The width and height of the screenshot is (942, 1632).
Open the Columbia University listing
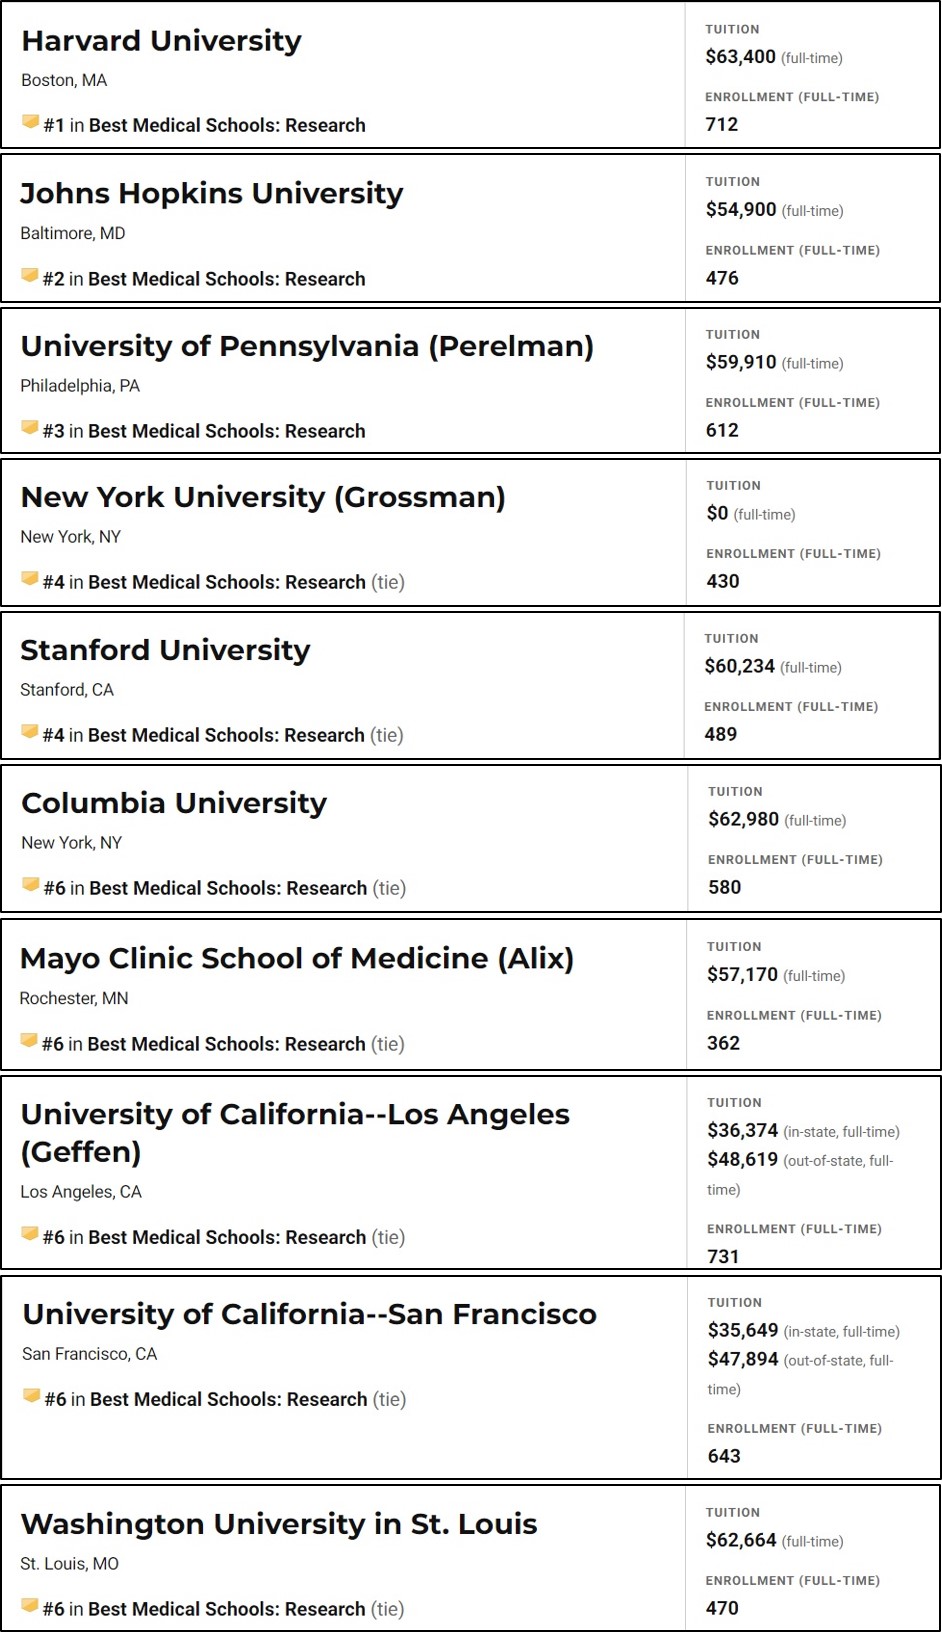click(174, 804)
